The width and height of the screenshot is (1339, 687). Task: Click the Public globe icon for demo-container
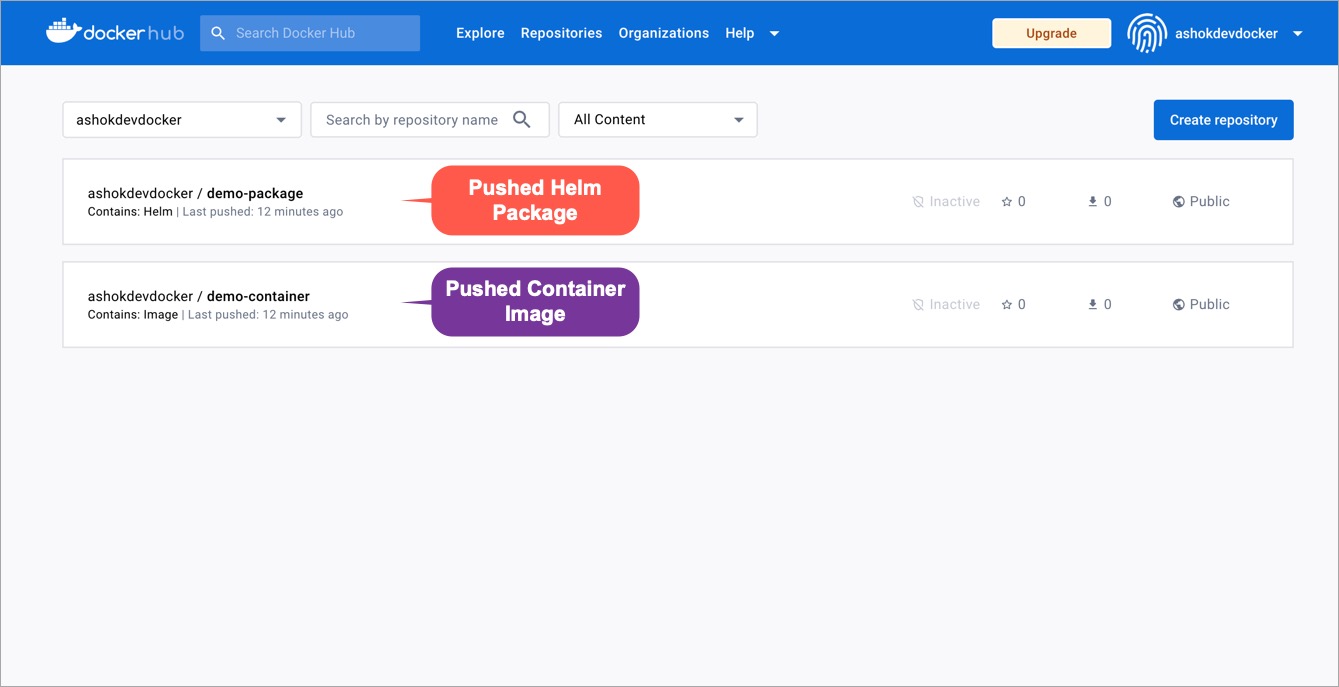[1179, 305]
